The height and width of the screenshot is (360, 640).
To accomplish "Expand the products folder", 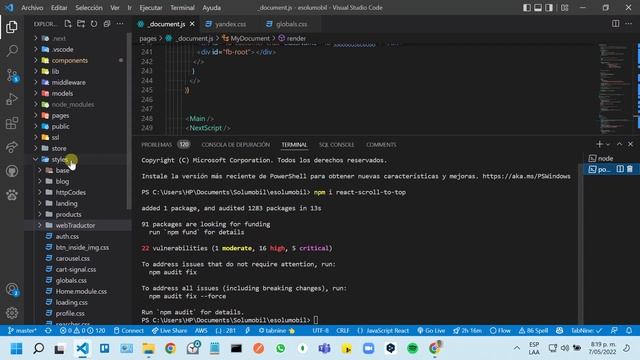I will pos(68,214).
